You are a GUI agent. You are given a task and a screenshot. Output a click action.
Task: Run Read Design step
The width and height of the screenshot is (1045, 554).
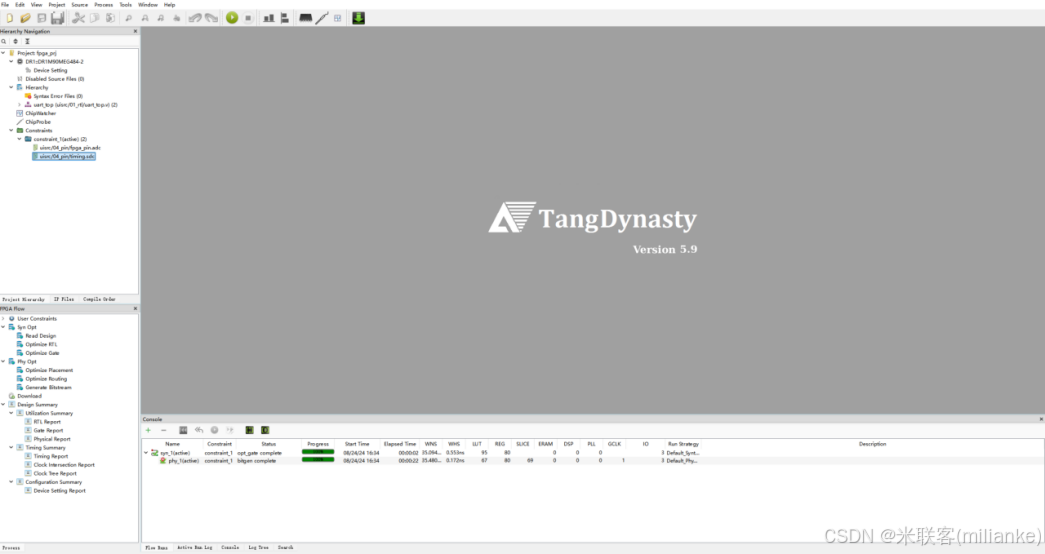coord(41,336)
